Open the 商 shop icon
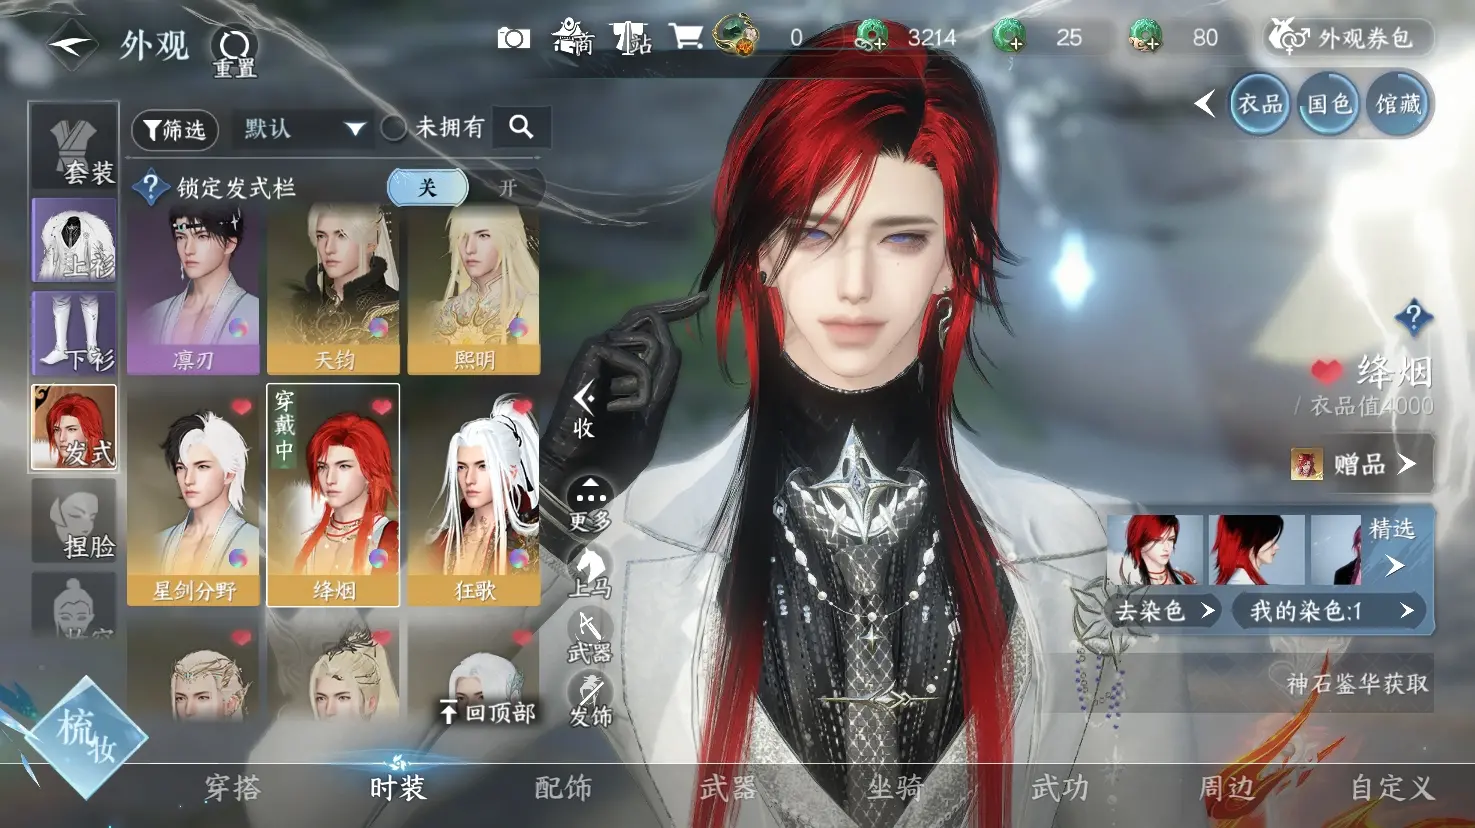This screenshot has height=828, width=1475. pyautogui.click(x=574, y=37)
